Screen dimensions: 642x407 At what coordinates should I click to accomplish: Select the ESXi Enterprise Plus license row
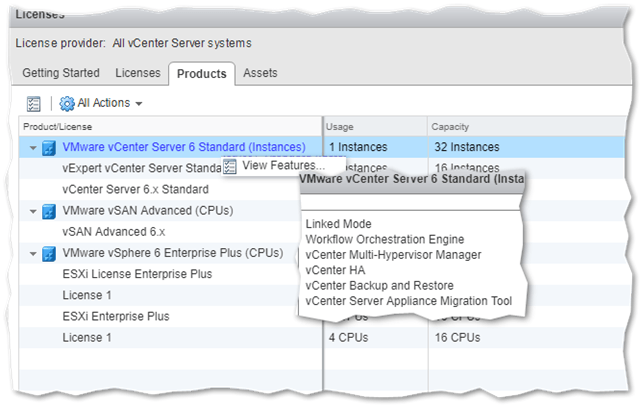[115, 317]
